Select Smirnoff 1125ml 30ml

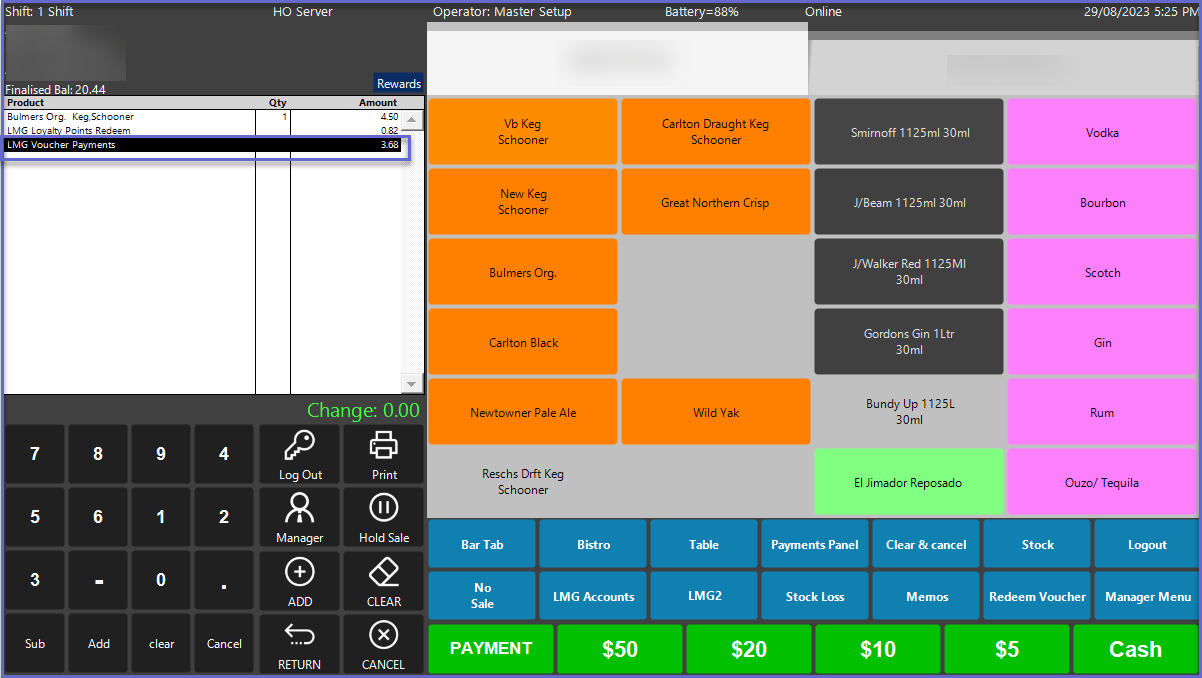click(909, 132)
